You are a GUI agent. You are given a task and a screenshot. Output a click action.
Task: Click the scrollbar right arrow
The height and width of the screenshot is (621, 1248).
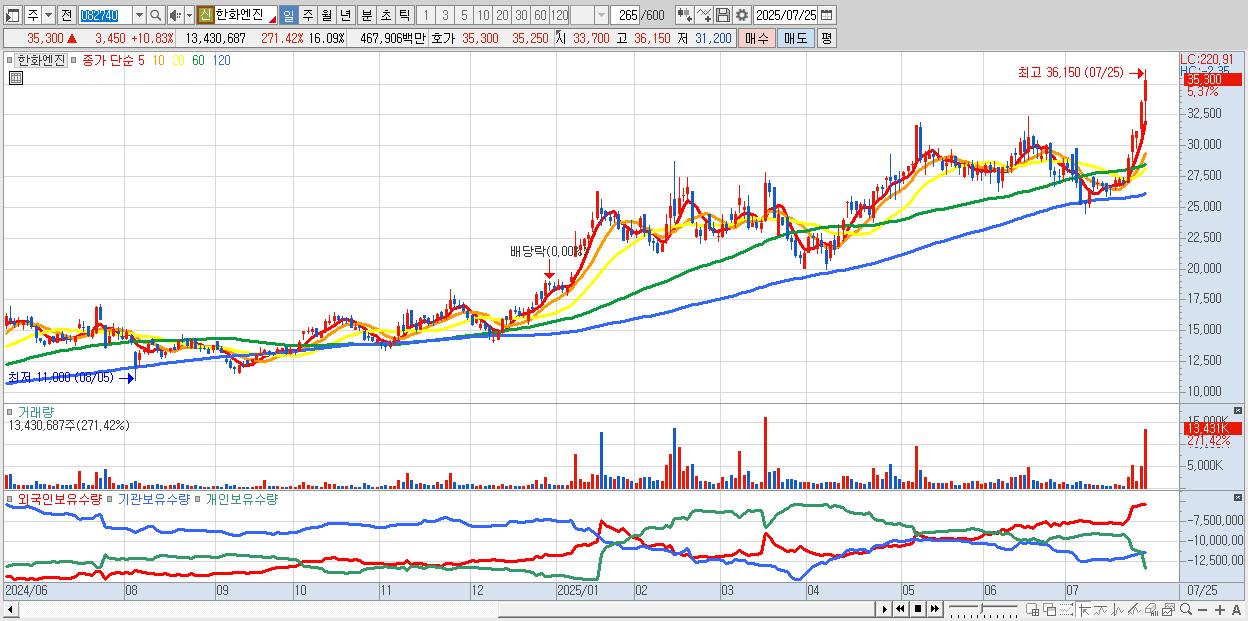pos(885,609)
